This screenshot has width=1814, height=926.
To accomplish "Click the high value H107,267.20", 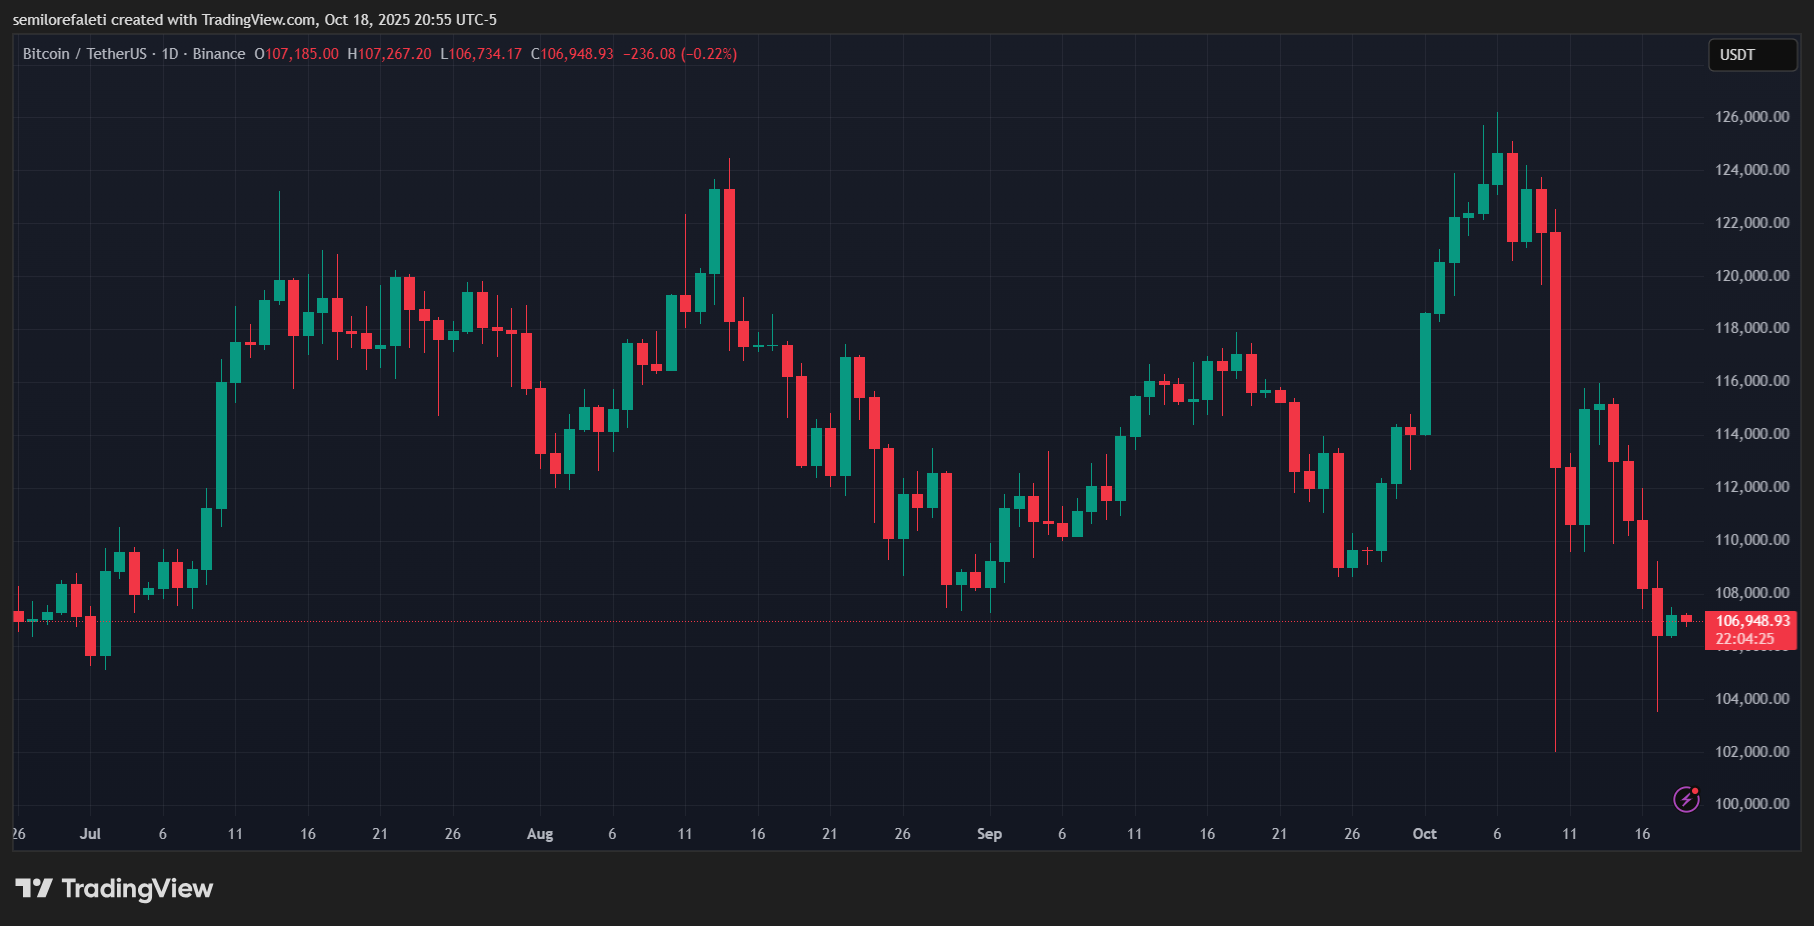I will pyautogui.click(x=390, y=54).
